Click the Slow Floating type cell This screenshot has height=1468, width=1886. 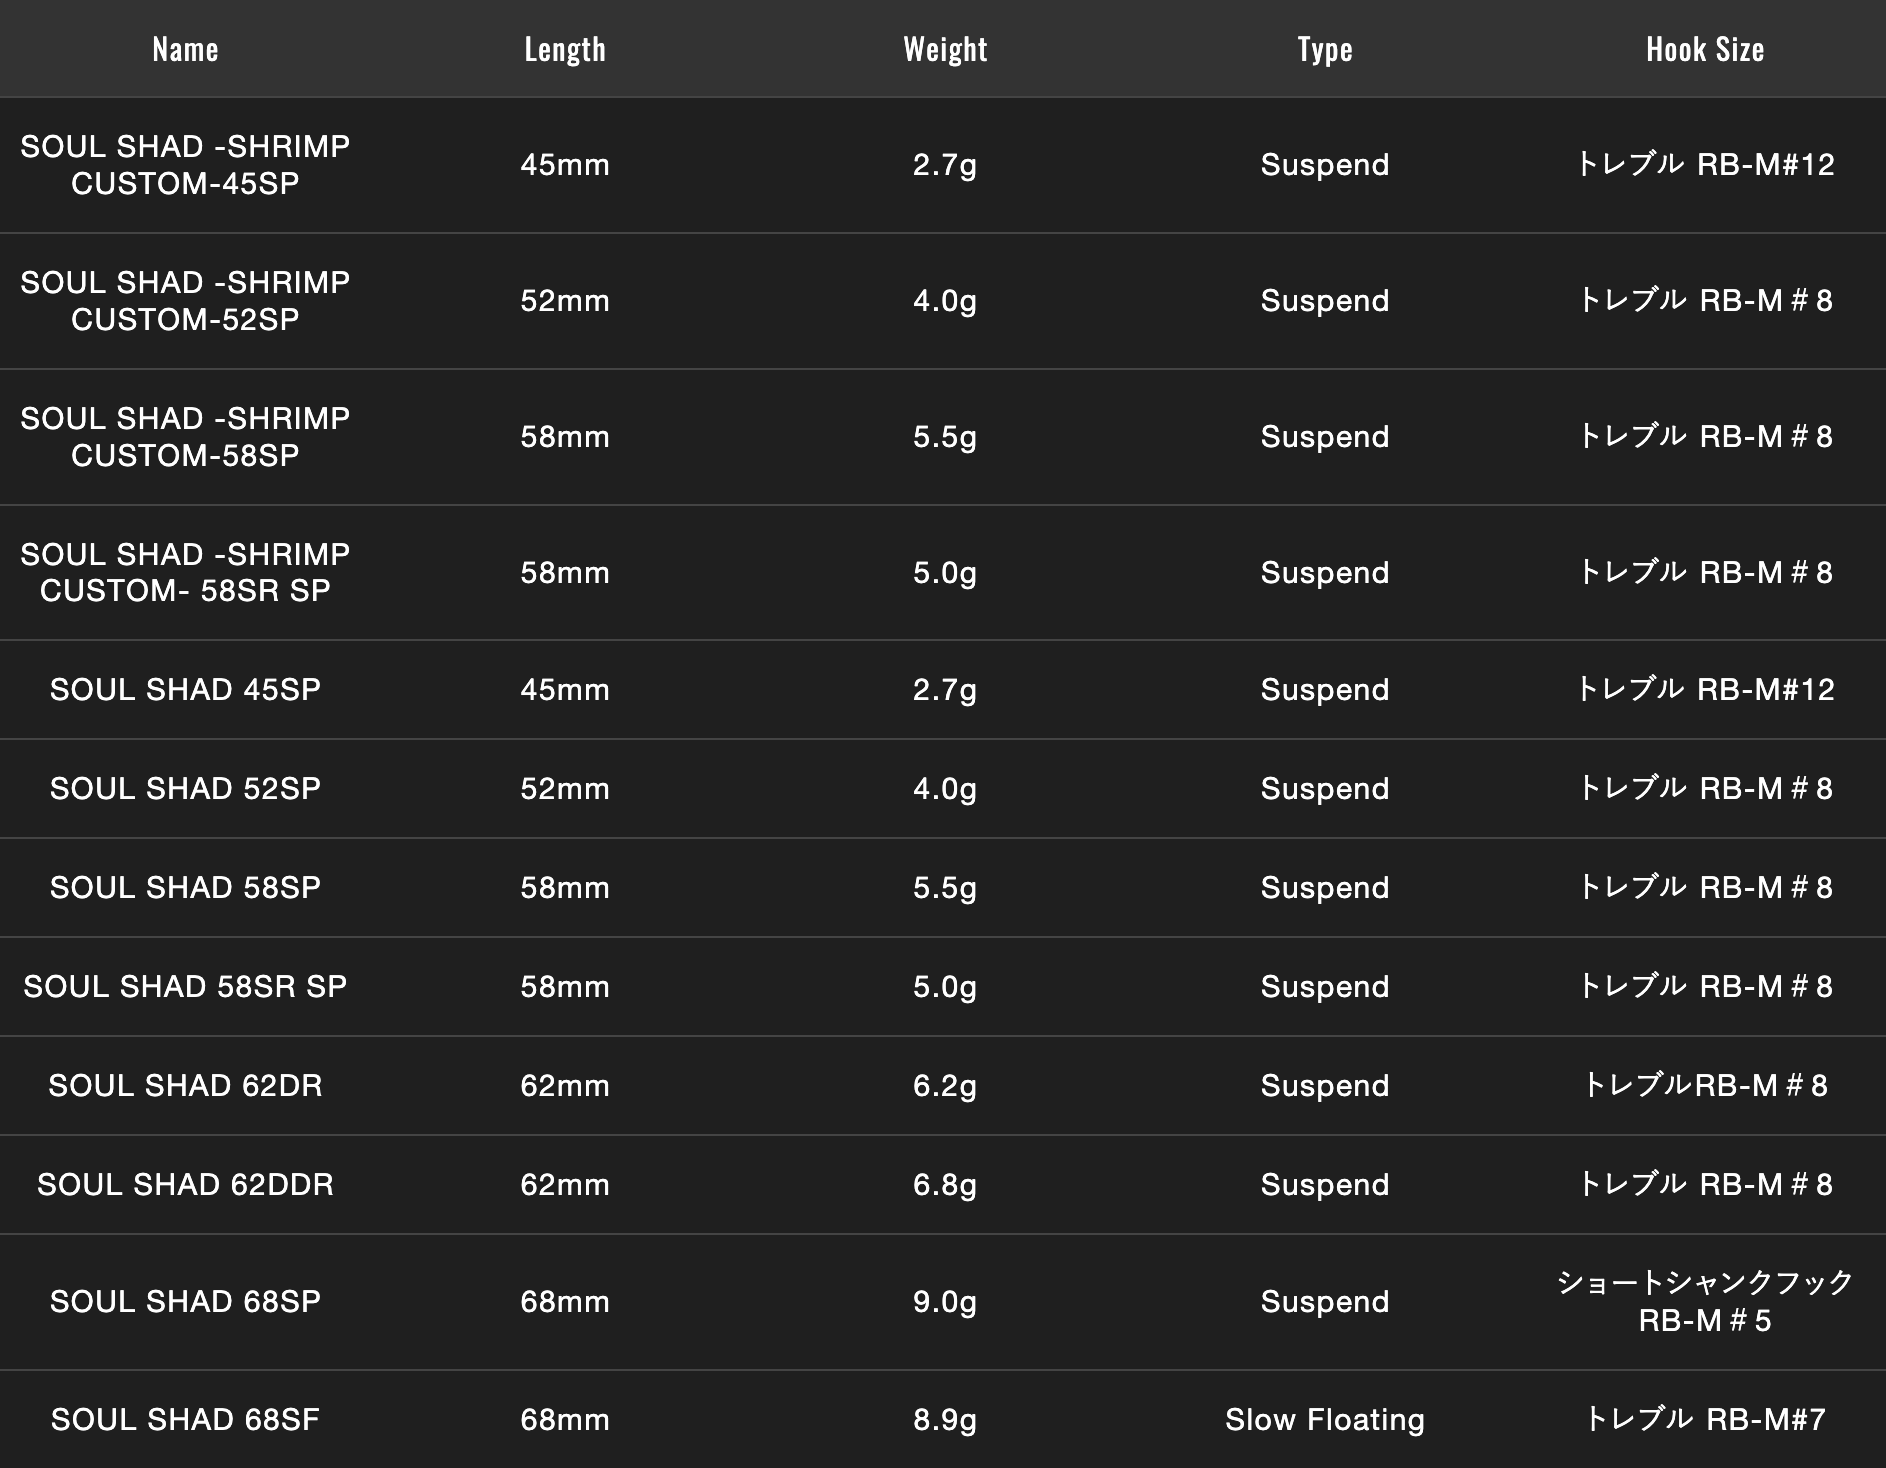(1325, 1420)
